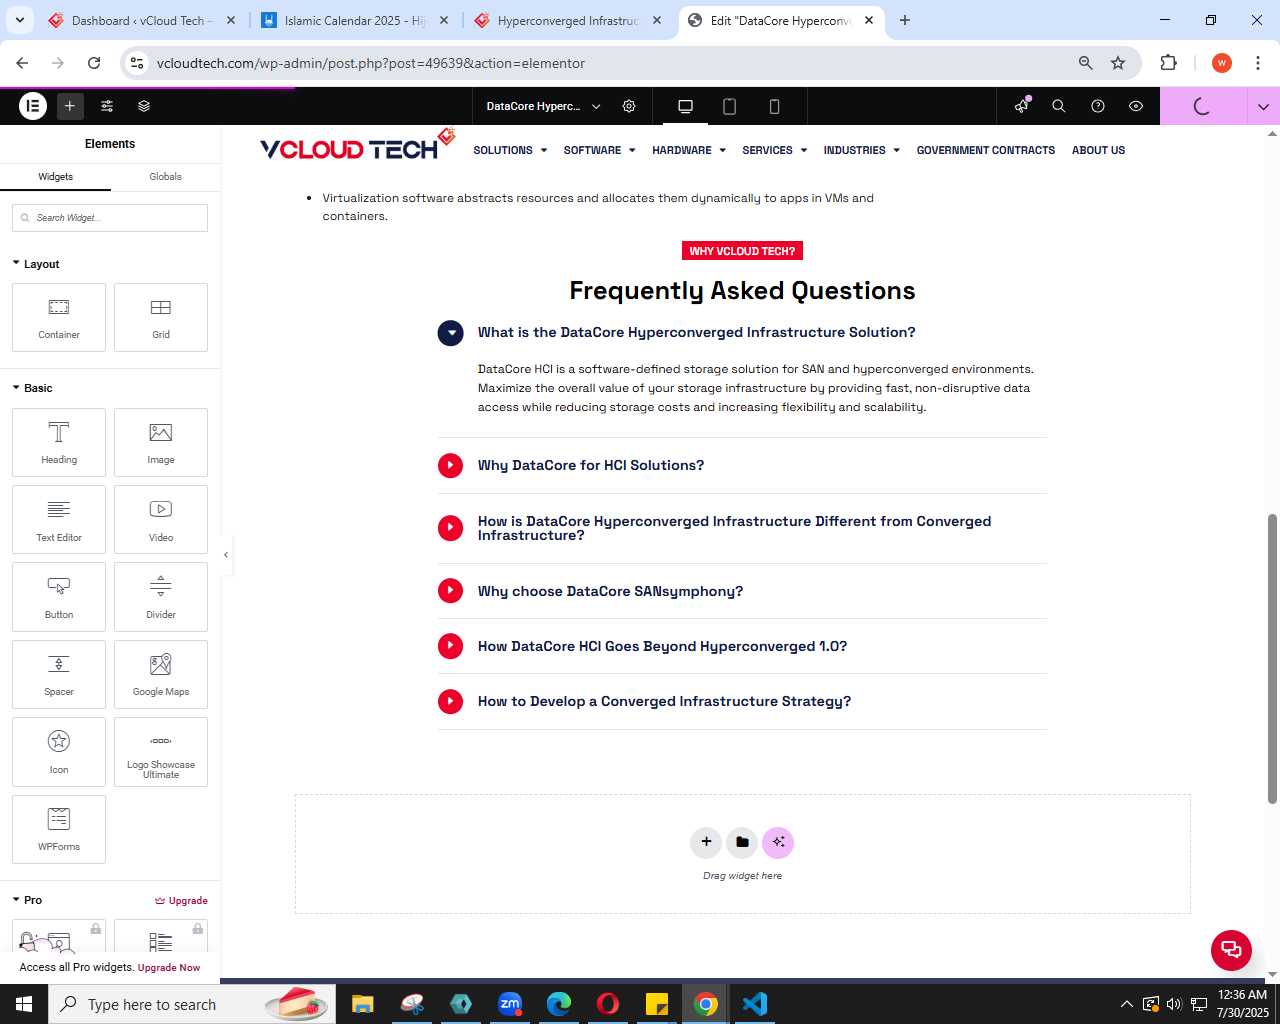The height and width of the screenshot is (1024, 1280).
Task: Select the Google Maps widget
Action: 161,675
